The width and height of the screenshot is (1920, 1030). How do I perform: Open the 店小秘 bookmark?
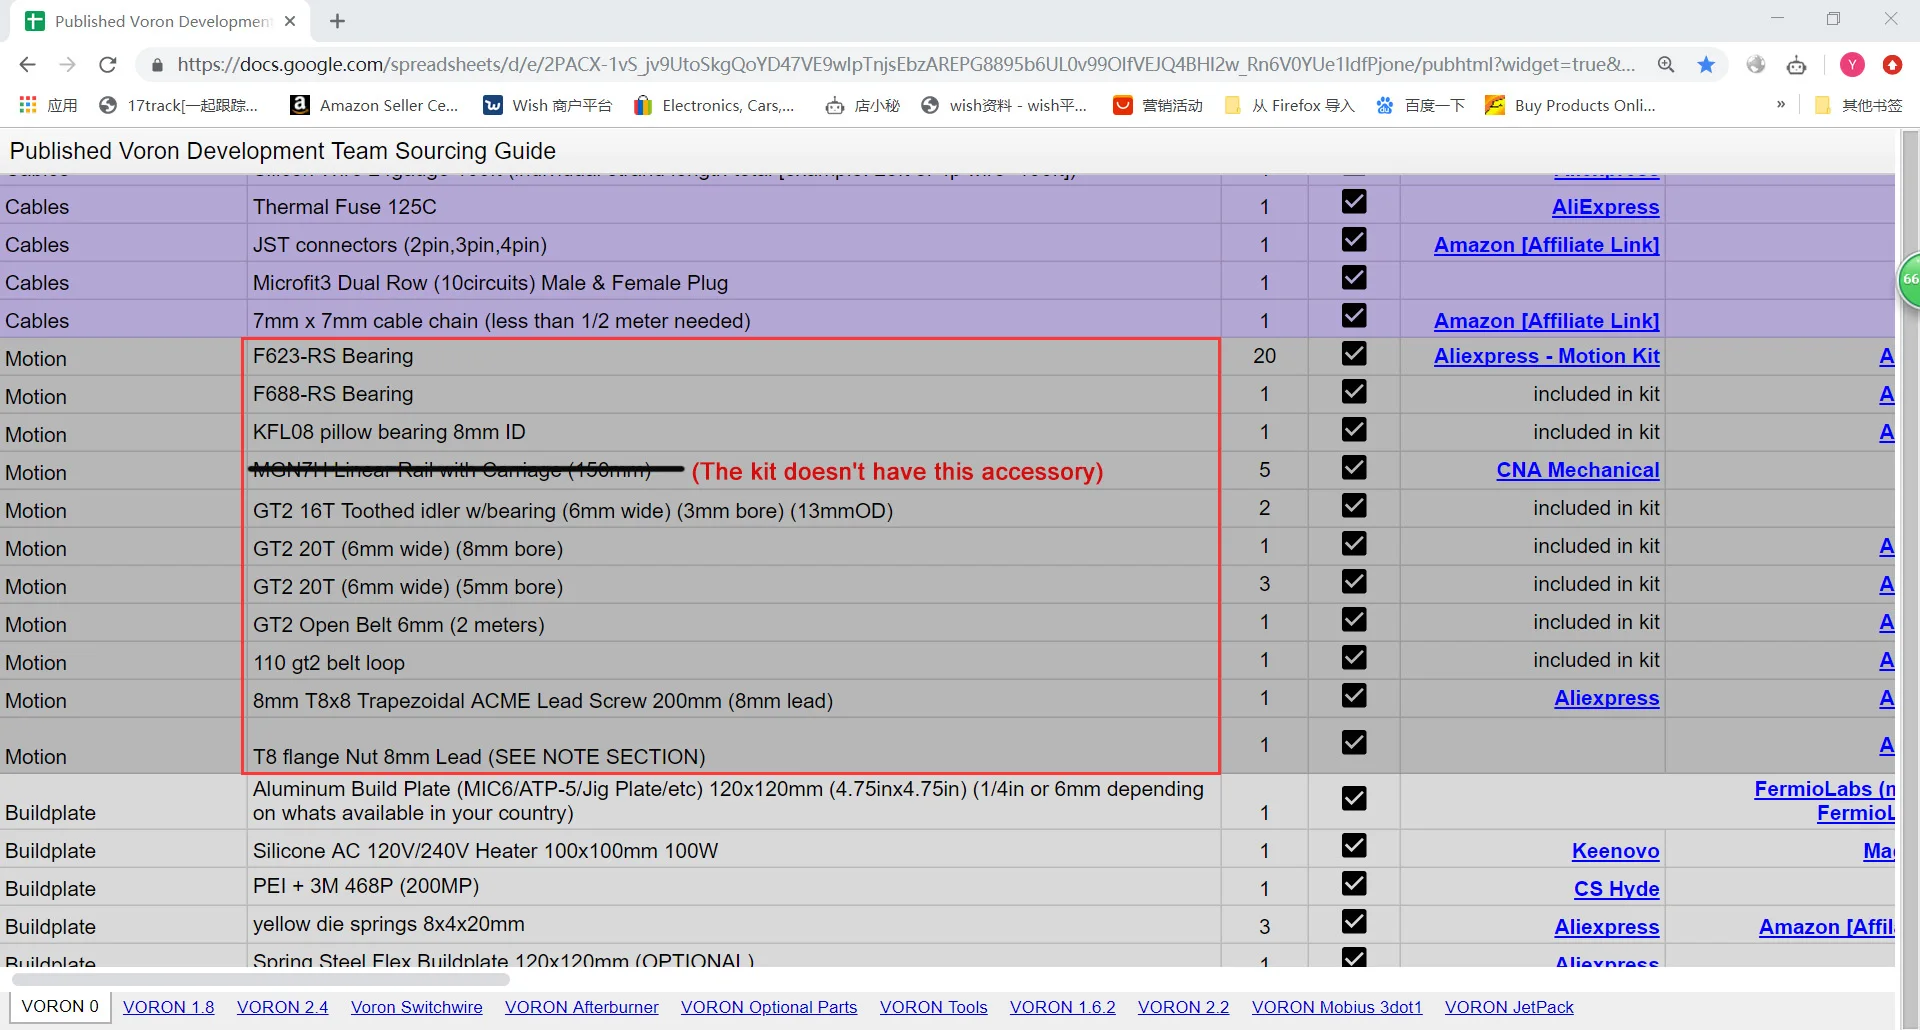click(x=862, y=105)
